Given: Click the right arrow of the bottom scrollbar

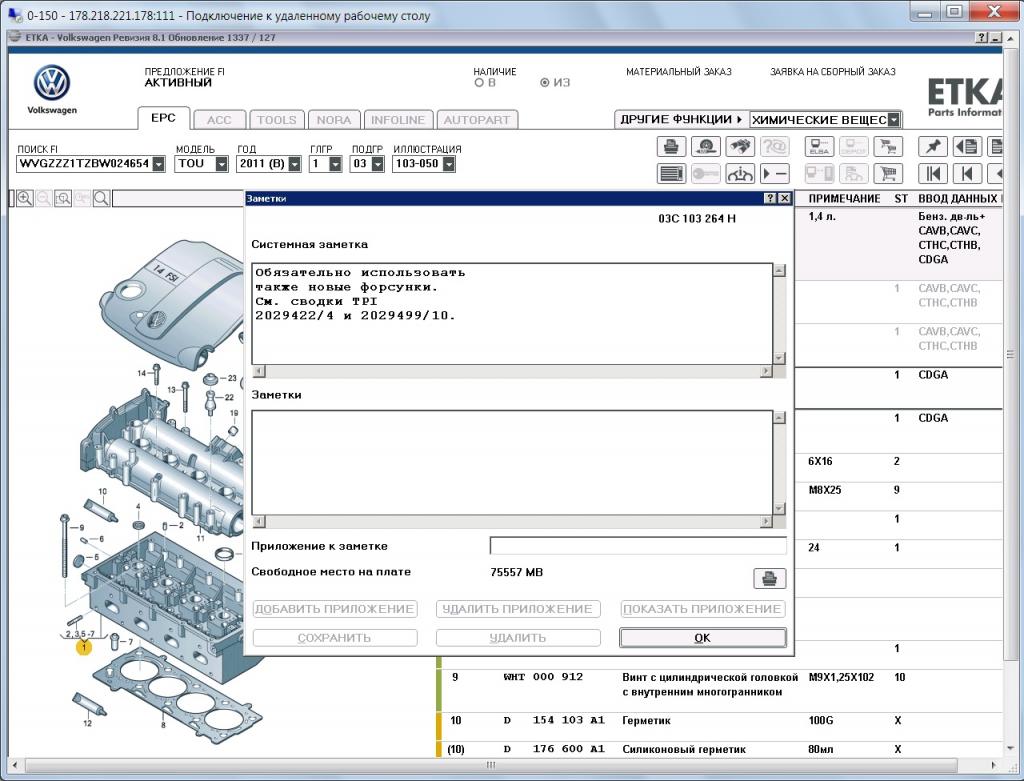Looking at the screenshot, I should coord(994,765).
